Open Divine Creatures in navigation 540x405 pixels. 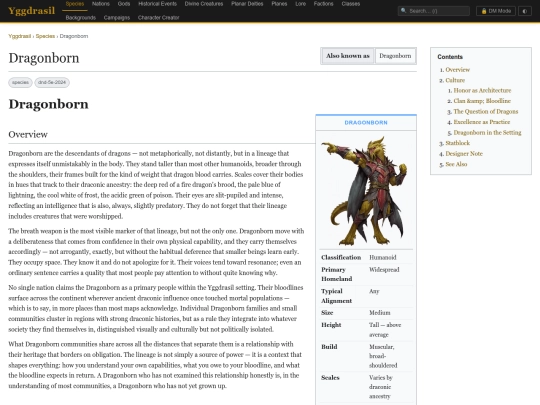204,4
